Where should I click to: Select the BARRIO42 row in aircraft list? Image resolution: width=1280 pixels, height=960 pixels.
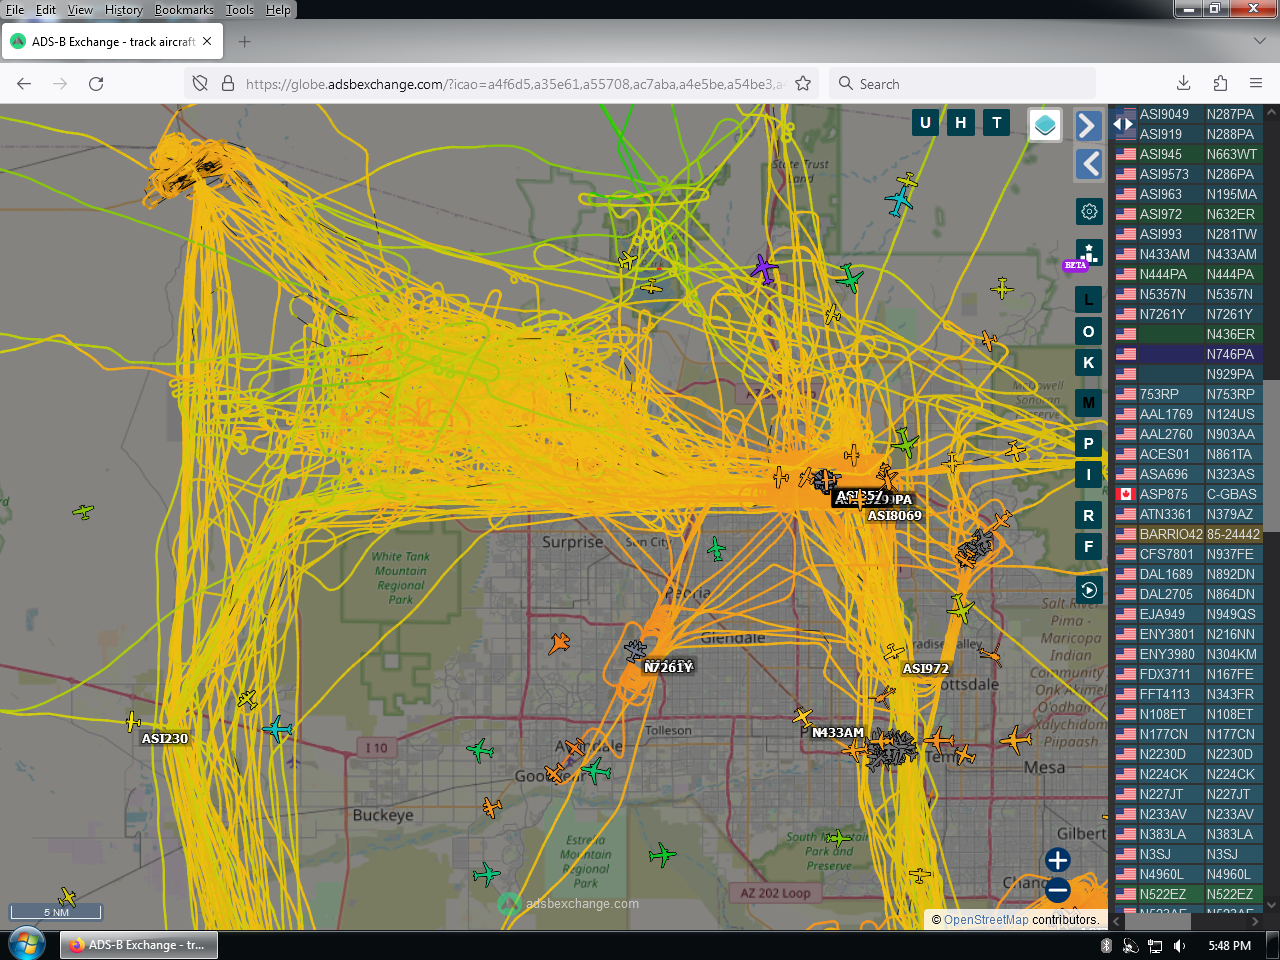[1189, 534]
